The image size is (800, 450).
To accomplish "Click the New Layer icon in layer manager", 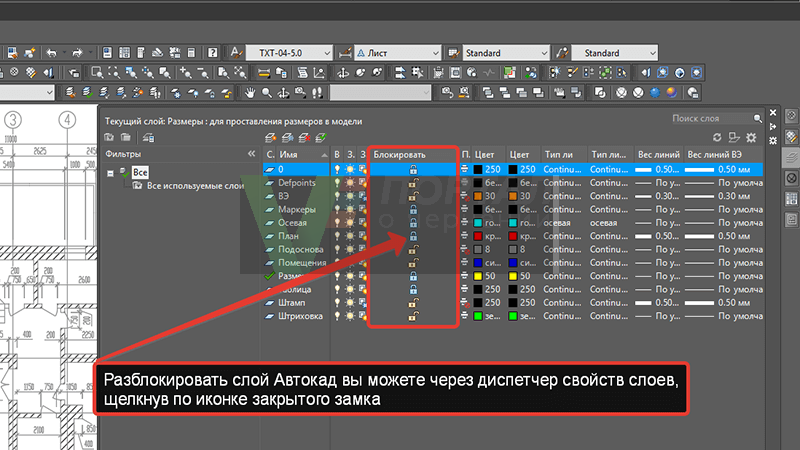I will (270, 138).
